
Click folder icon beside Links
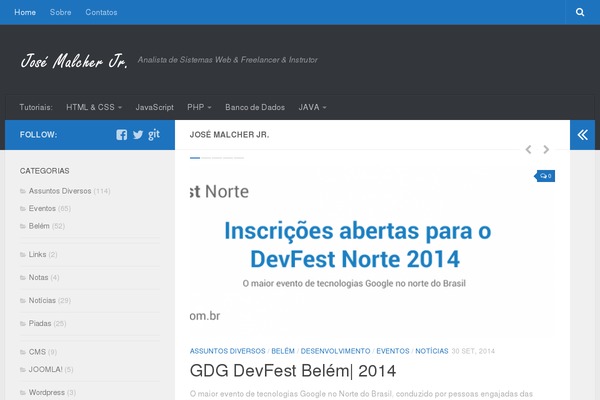[23, 255]
